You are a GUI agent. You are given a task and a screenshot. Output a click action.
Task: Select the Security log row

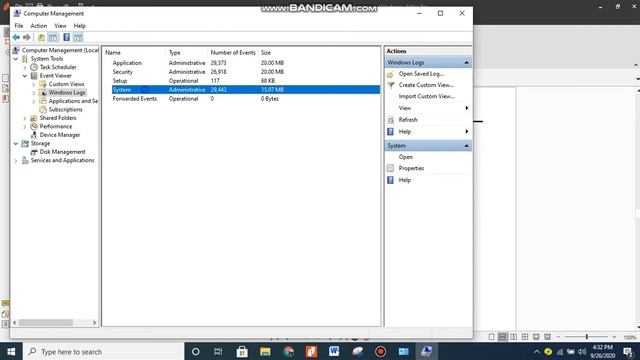[246, 72]
